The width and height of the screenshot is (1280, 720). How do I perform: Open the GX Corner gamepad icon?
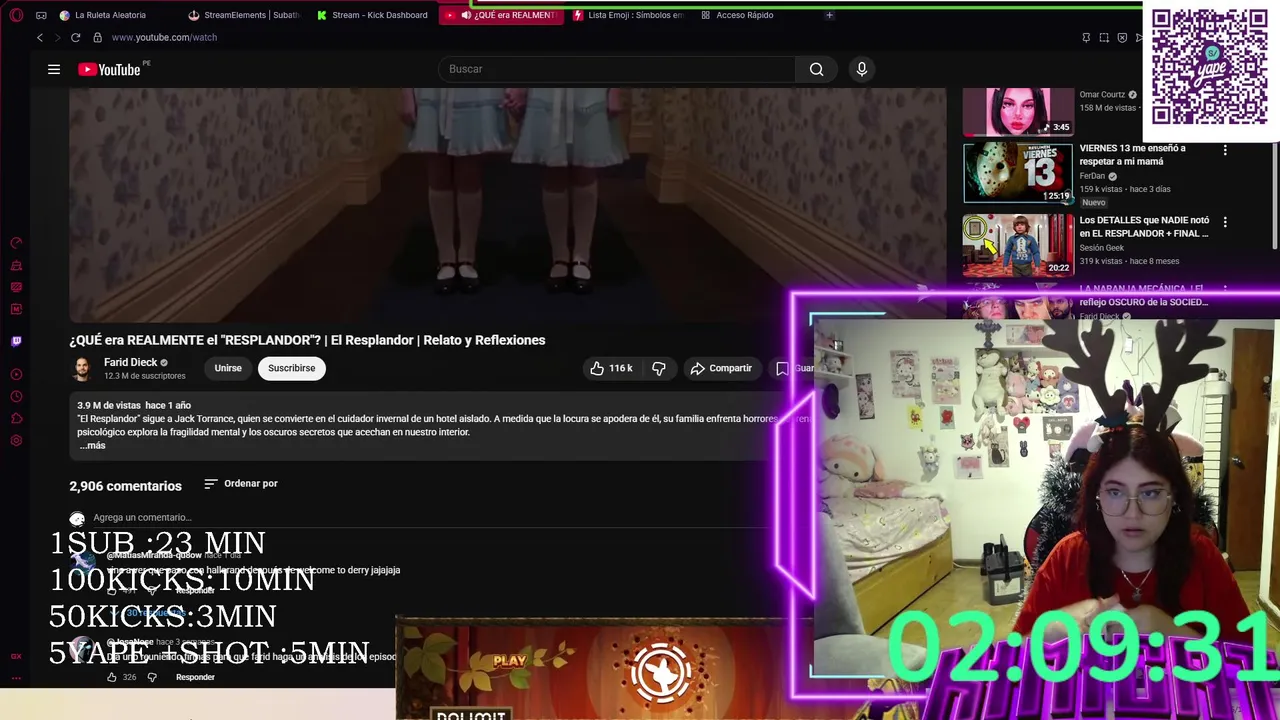point(41,15)
